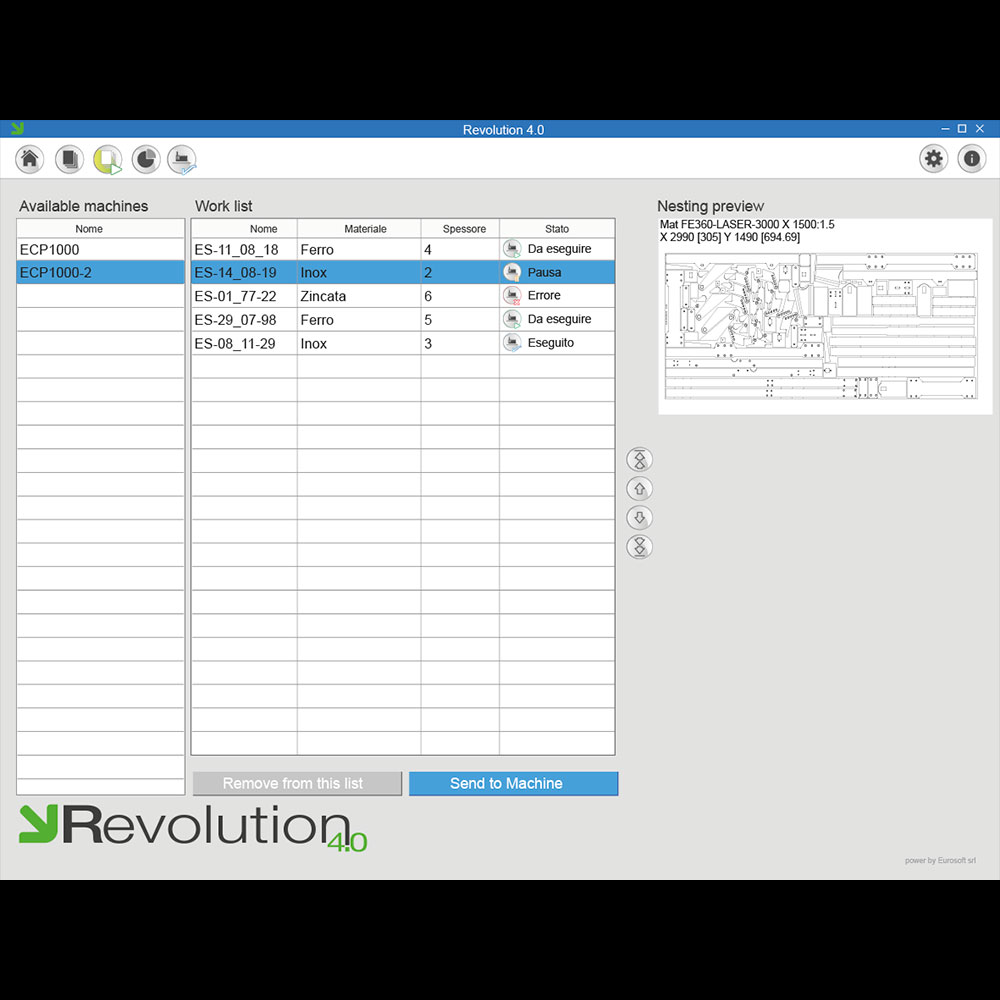Open the info icon
The image size is (1000, 1000).
pyautogui.click(x=971, y=159)
